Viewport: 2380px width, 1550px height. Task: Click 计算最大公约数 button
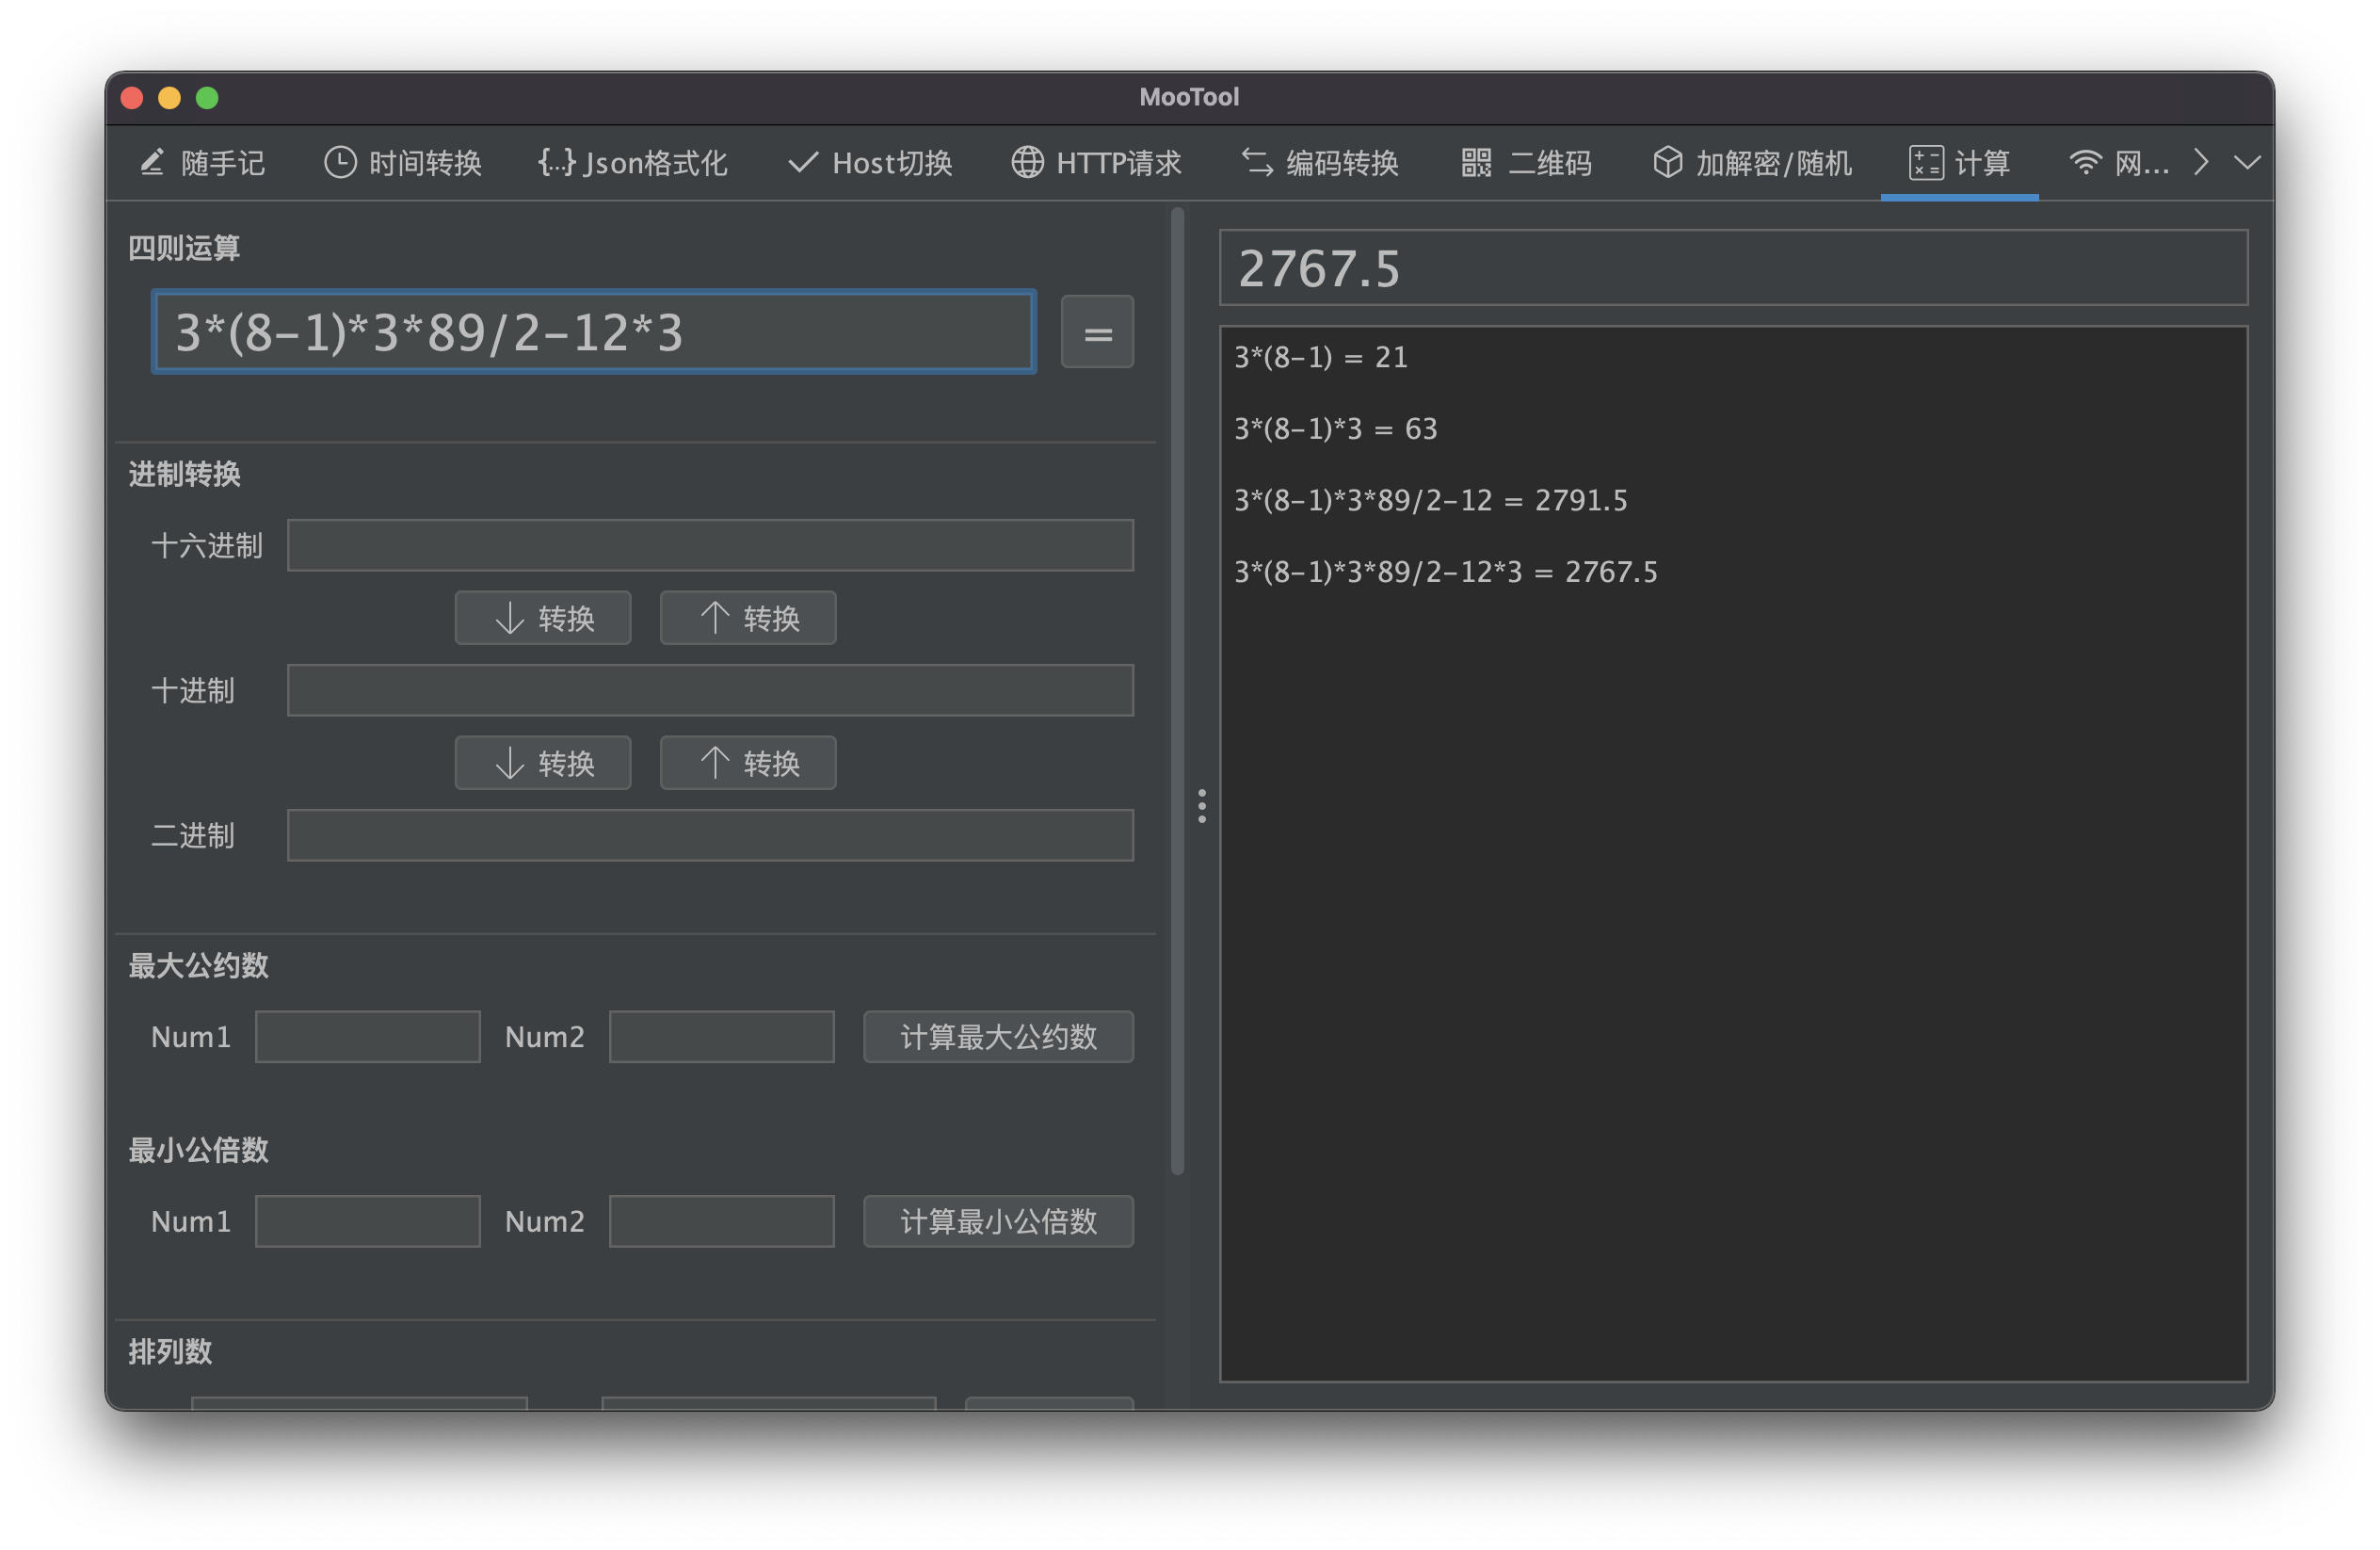[998, 1037]
